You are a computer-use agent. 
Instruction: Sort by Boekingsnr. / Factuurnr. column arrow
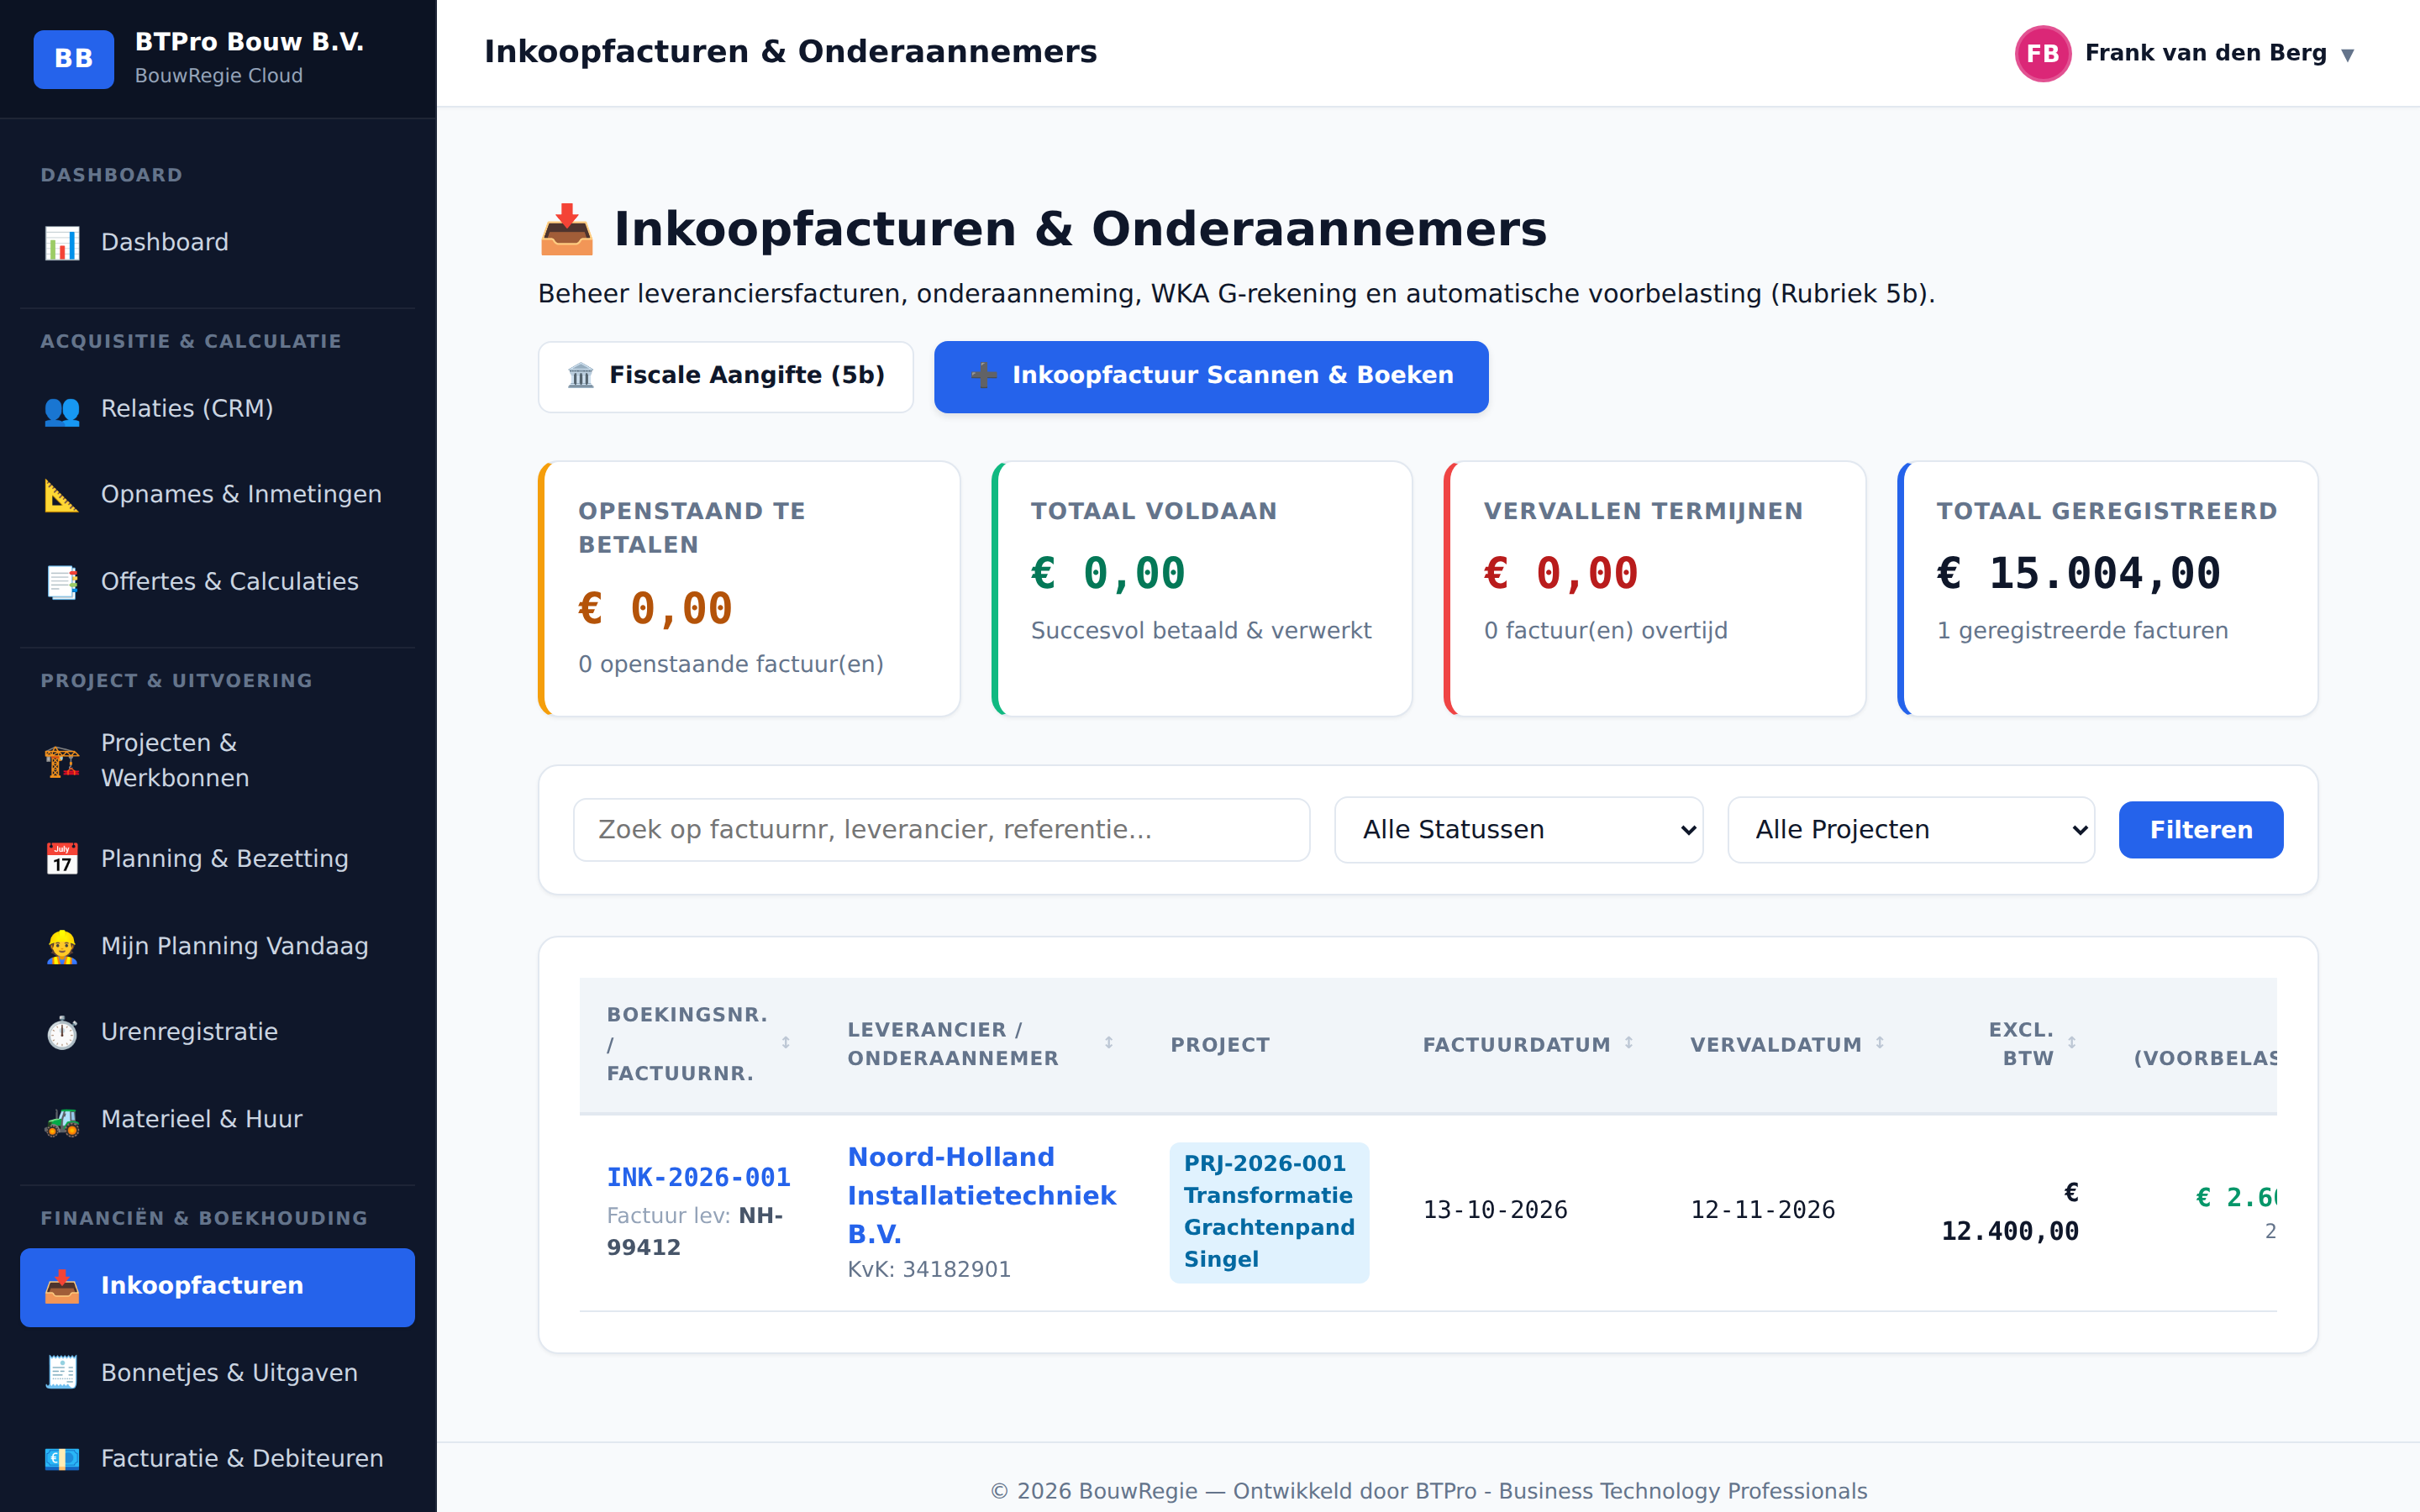tap(786, 1043)
